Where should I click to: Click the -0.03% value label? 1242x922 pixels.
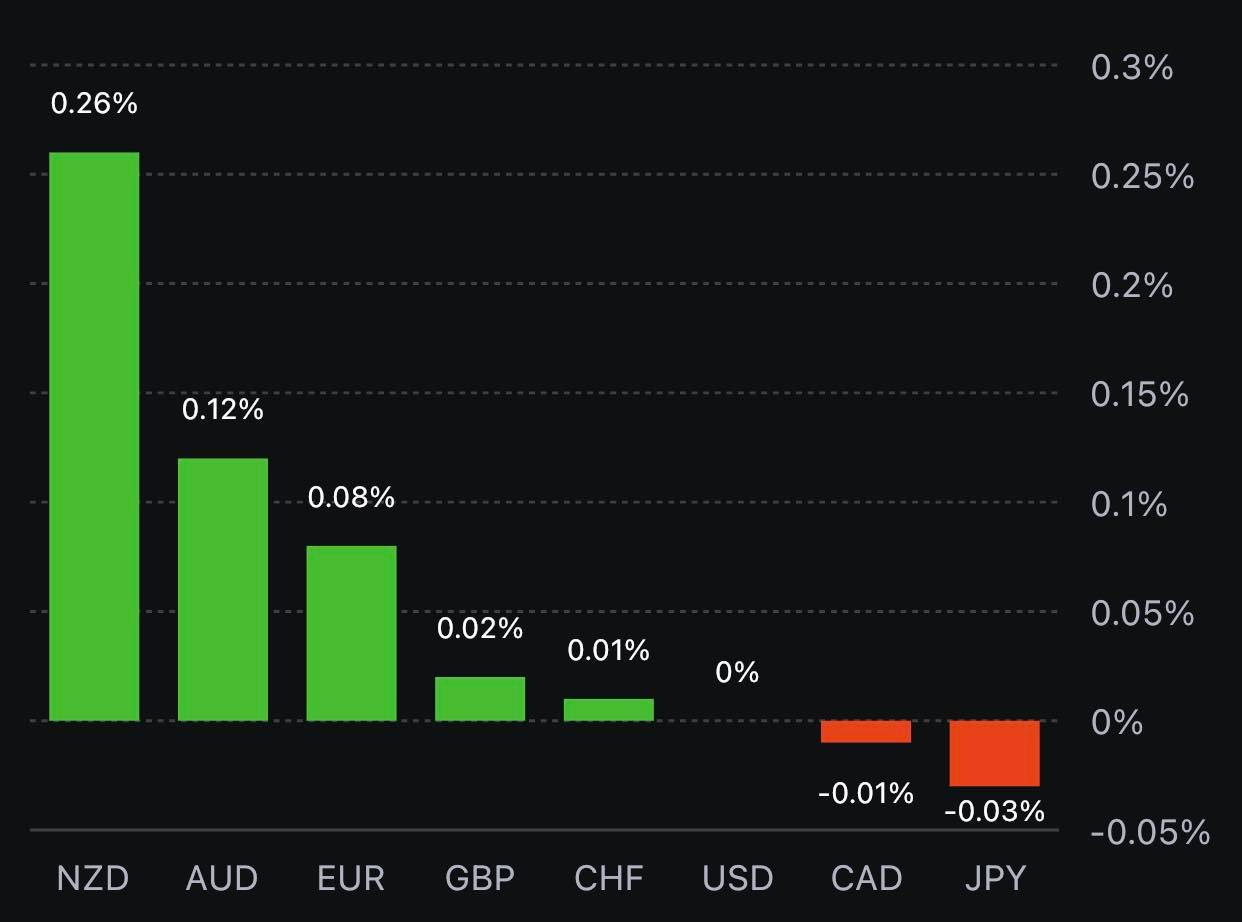[994, 811]
